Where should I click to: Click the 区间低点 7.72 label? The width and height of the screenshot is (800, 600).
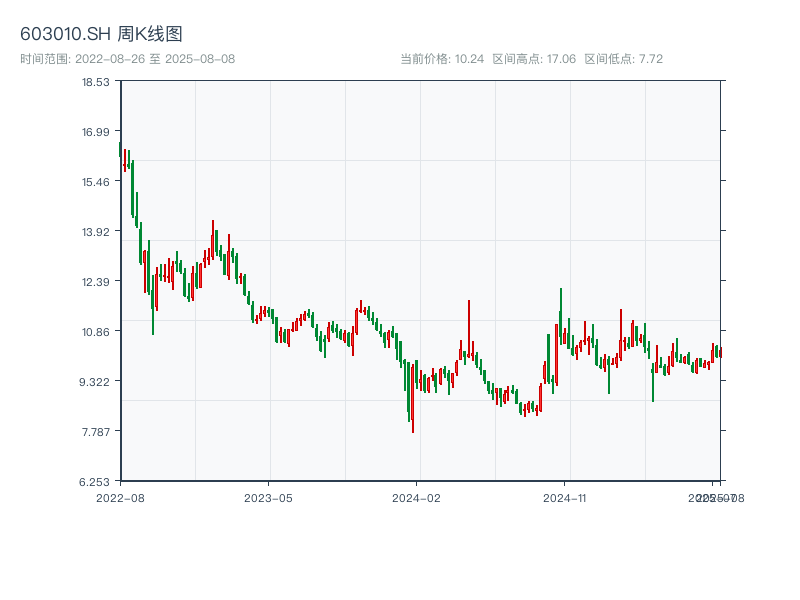(x=623, y=59)
